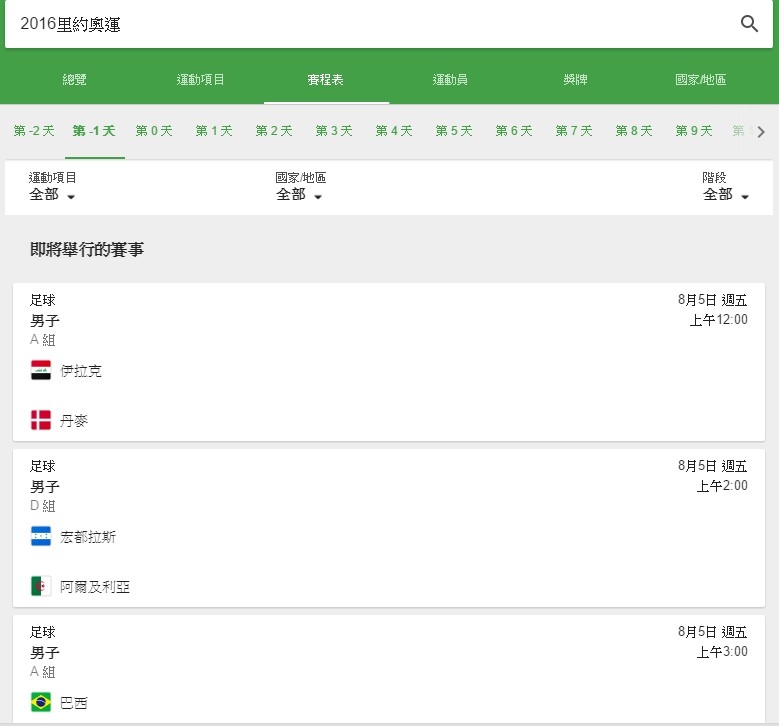Open the 8月5日 上午2:00 match card
The width and height of the screenshot is (779, 726).
[x=389, y=527]
